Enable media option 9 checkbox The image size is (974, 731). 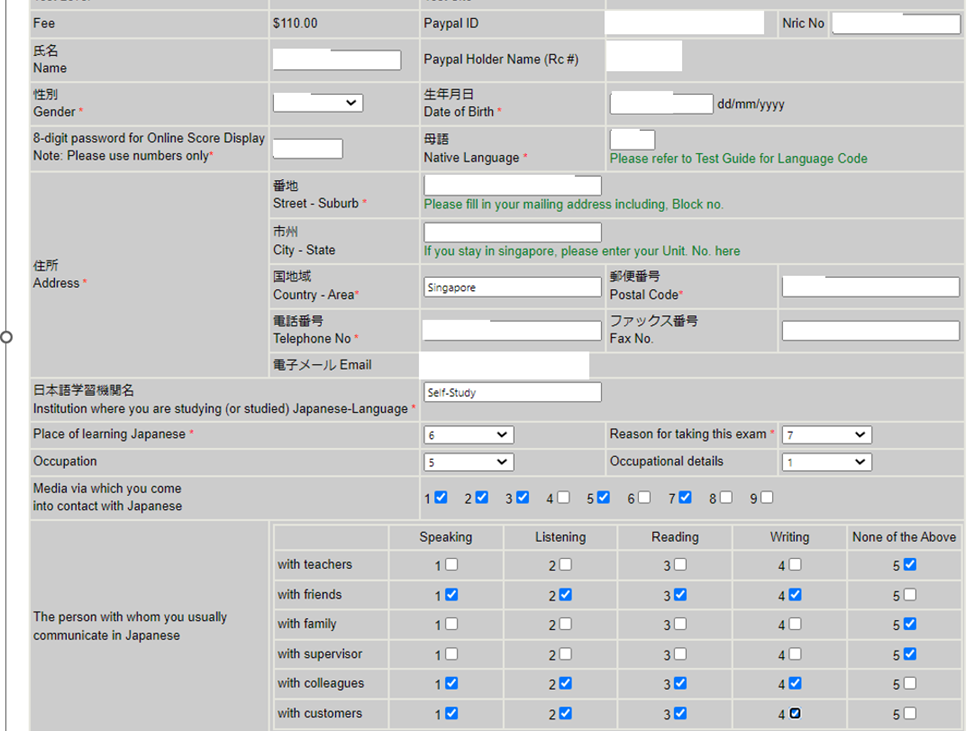[x=766, y=498]
